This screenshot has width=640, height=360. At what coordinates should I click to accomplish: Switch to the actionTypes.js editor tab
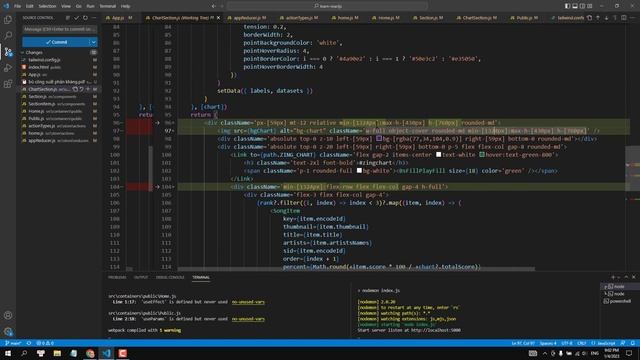[302, 18]
